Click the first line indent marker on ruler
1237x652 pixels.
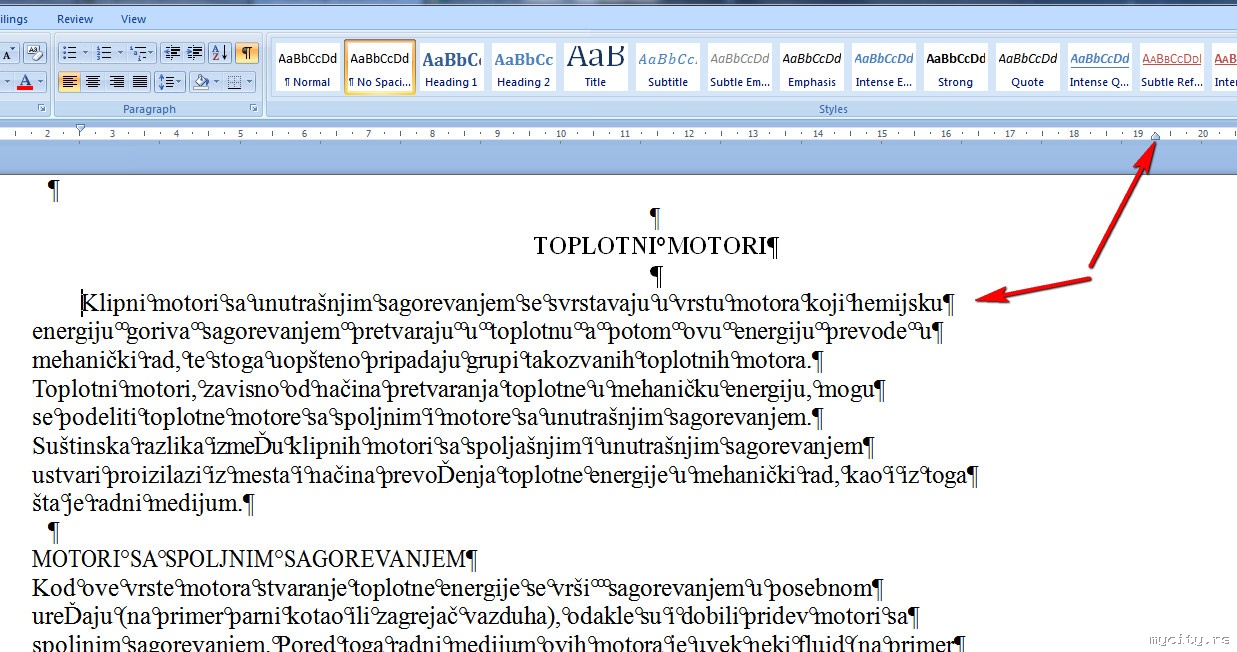[80, 128]
